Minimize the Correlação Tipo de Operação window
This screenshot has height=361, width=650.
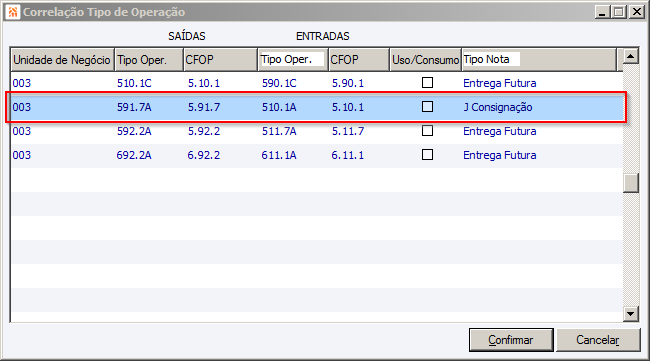[x=602, y=12]
